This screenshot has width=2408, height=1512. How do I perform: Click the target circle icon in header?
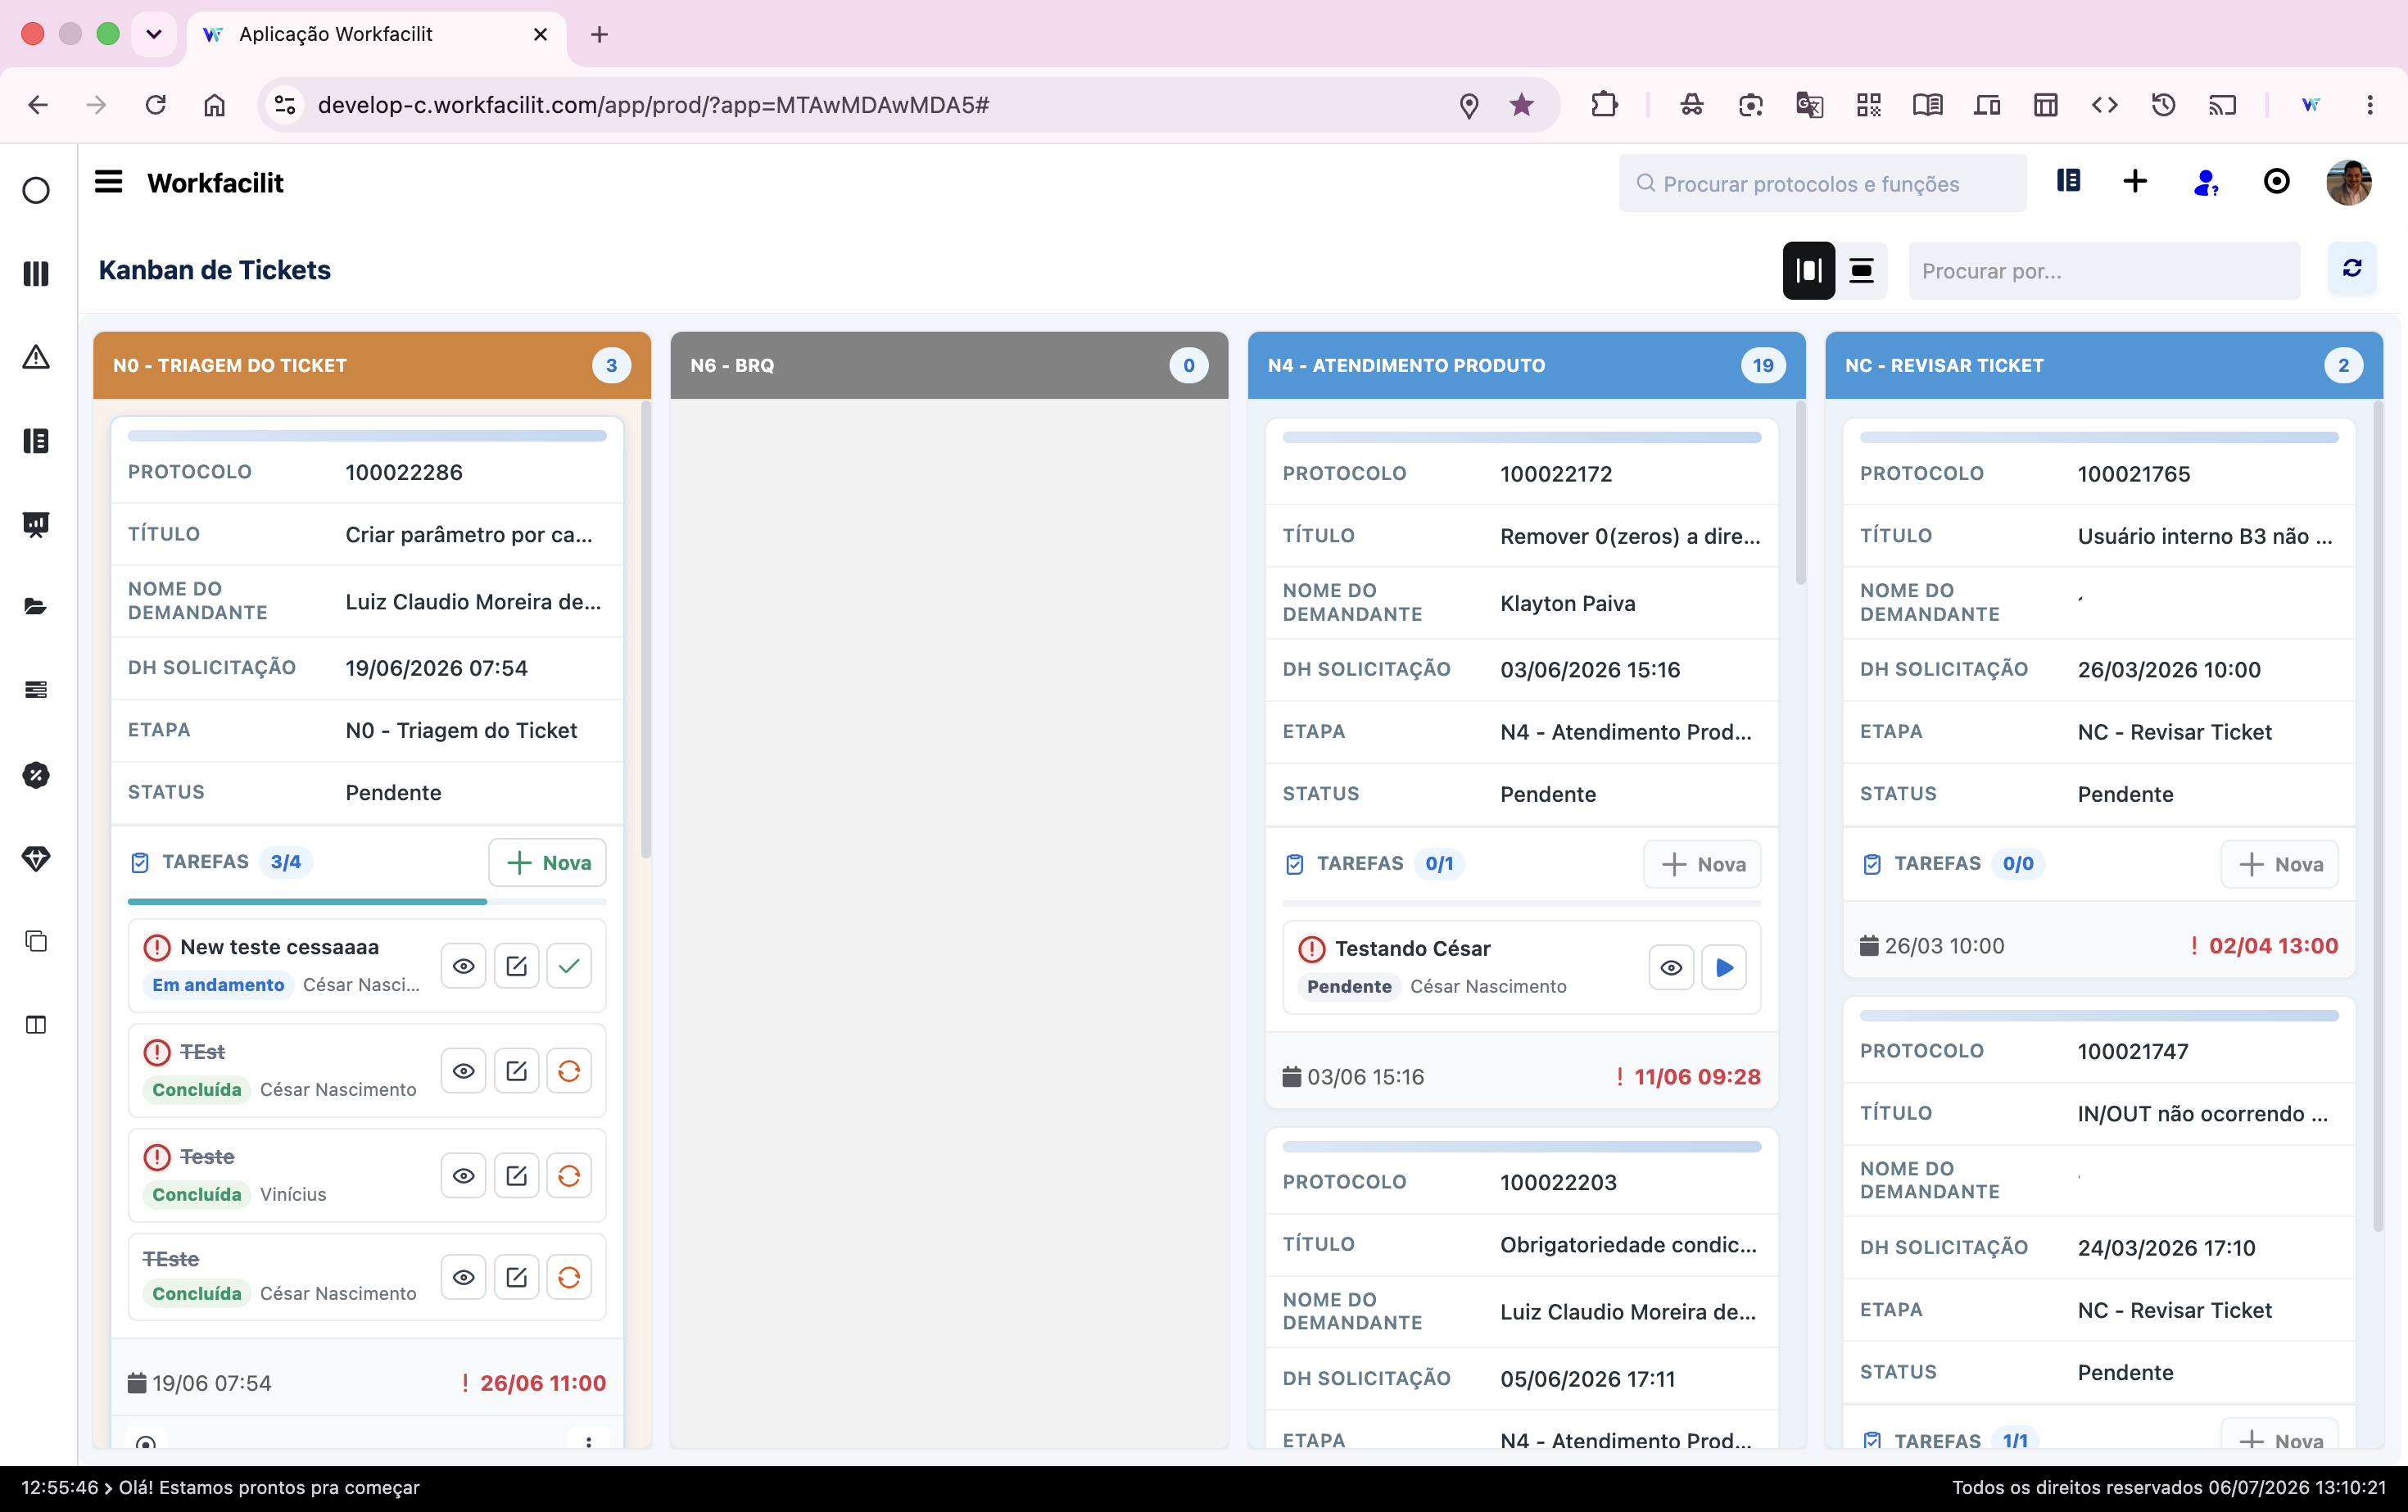click(x=2276, y=181)
